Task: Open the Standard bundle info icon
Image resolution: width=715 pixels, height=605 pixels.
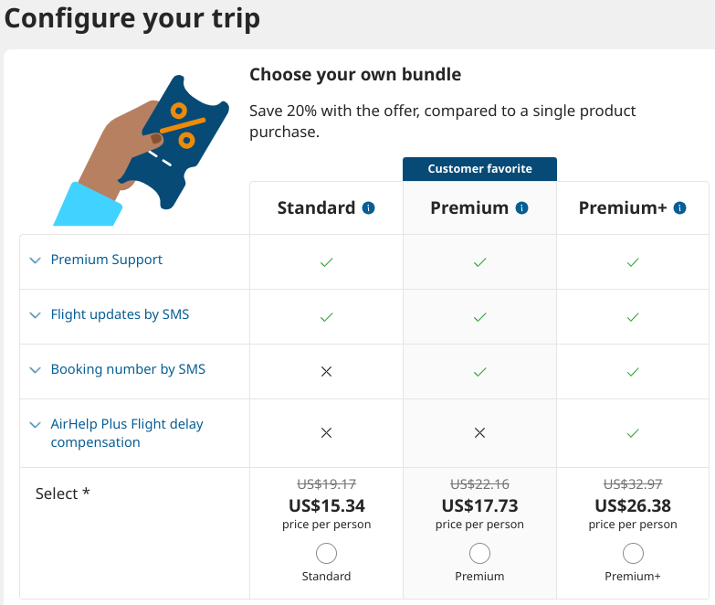Action: pos(368,208)
